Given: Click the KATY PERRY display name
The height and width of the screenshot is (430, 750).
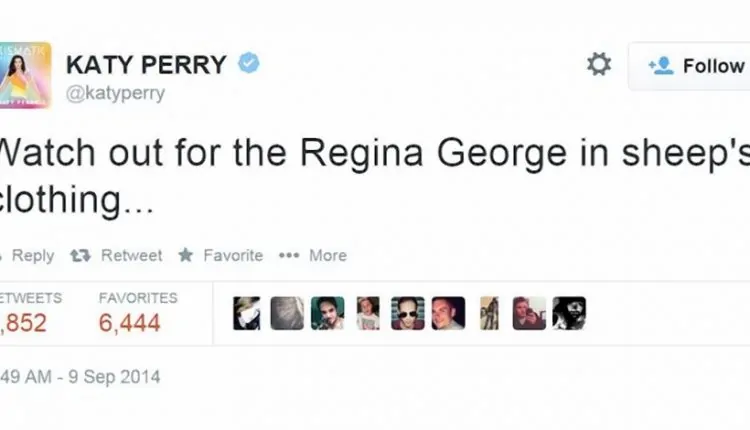Looking at the screenshot, I should click(x=146, y=65).
